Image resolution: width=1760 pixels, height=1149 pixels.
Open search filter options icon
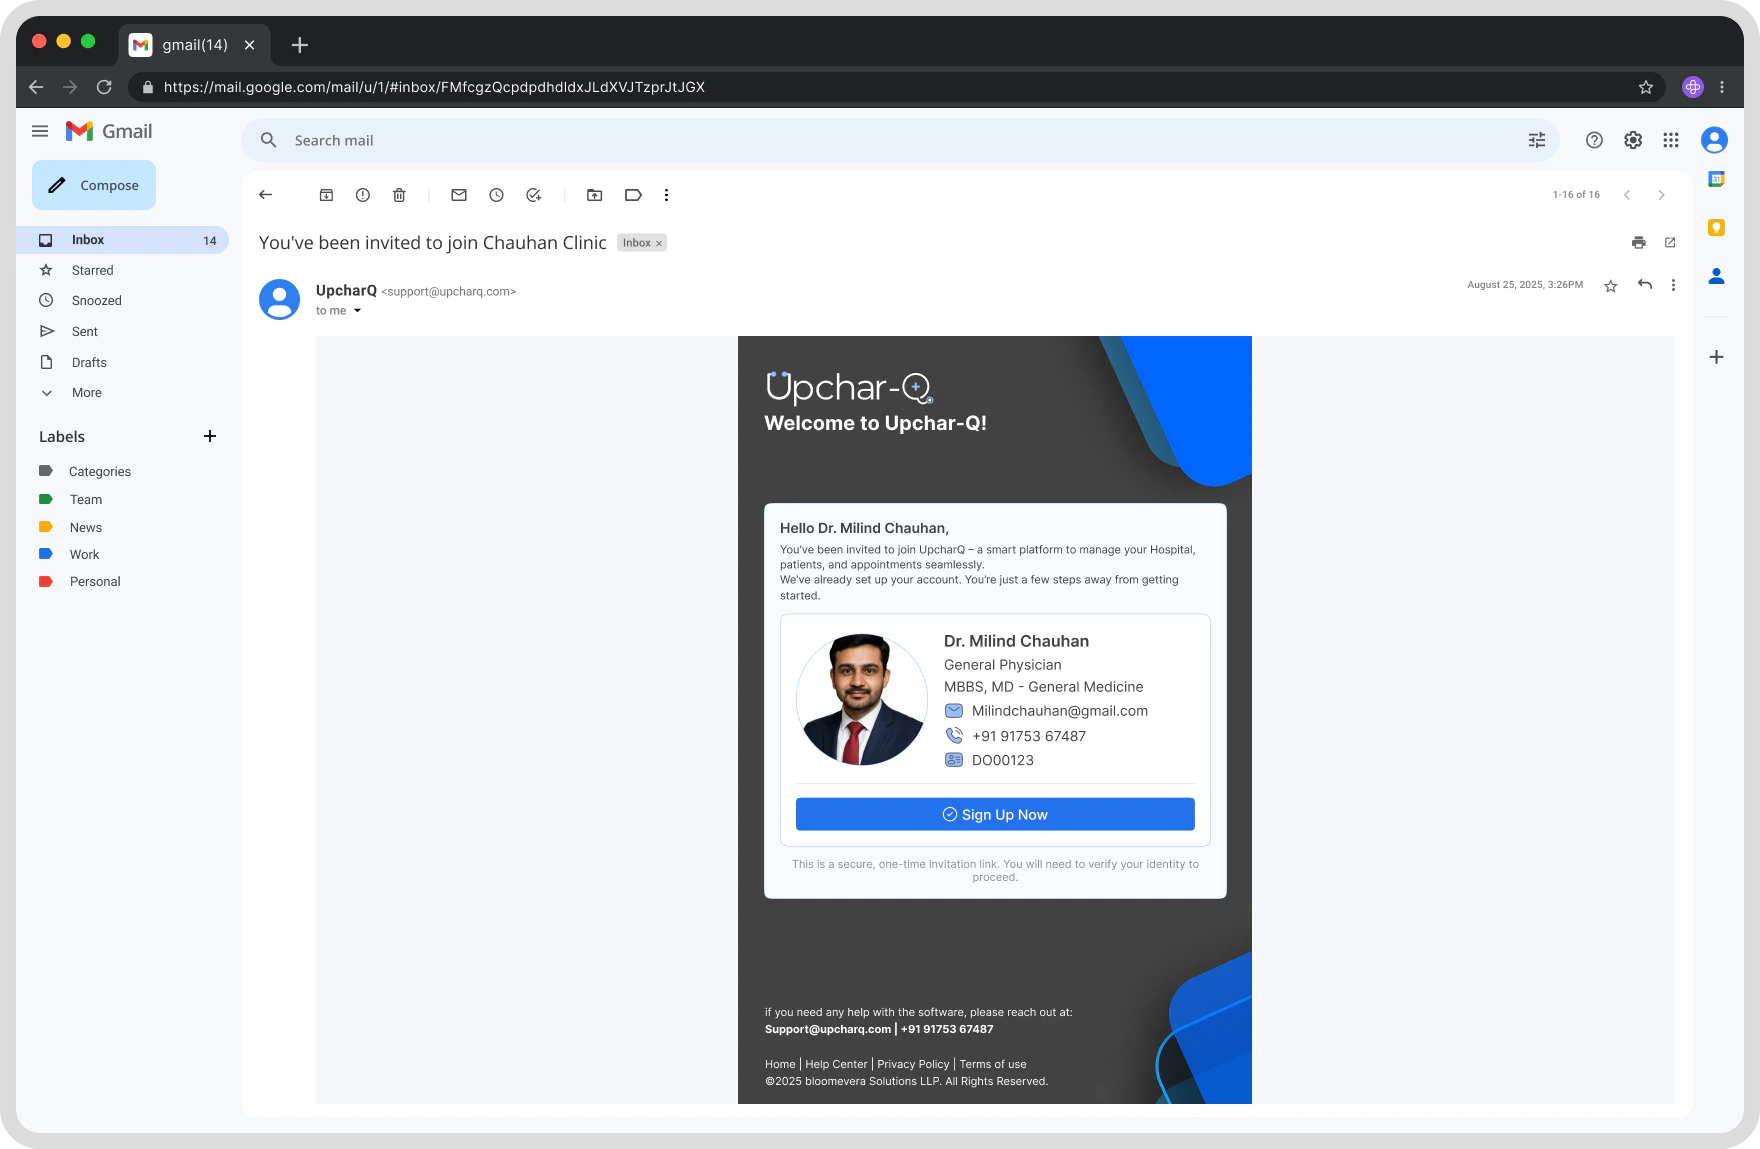point(1537,140)
